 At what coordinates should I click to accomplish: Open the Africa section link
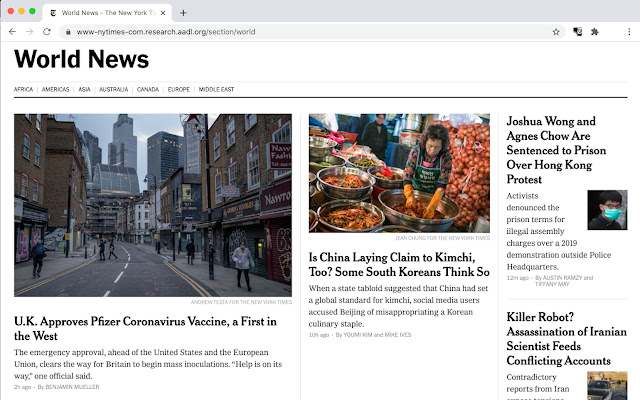[23, 89]
